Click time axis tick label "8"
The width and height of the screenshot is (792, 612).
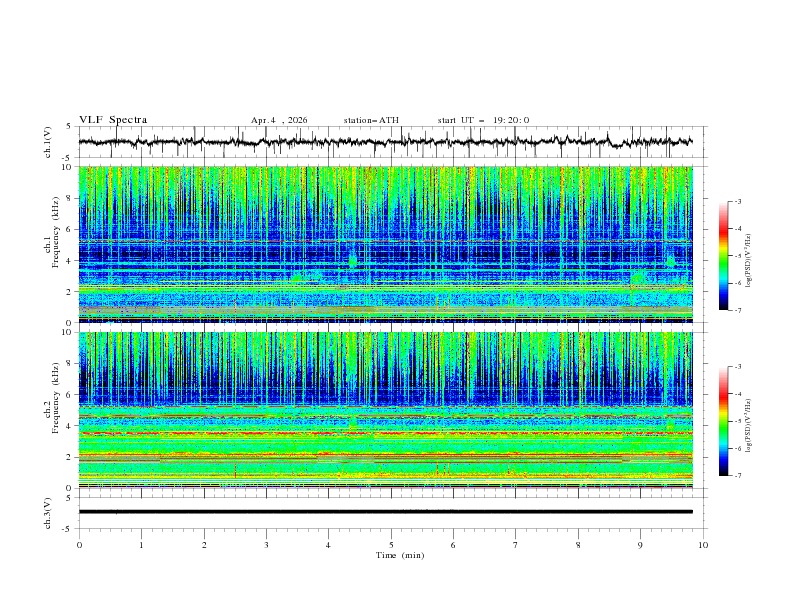(578, 545)
